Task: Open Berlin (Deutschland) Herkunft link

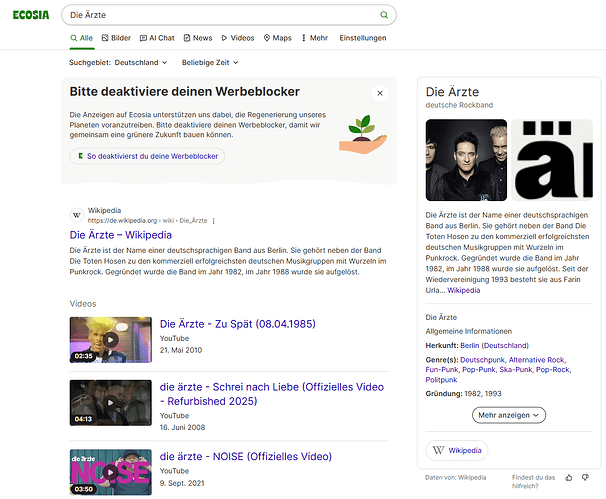Action: point(494,346)
